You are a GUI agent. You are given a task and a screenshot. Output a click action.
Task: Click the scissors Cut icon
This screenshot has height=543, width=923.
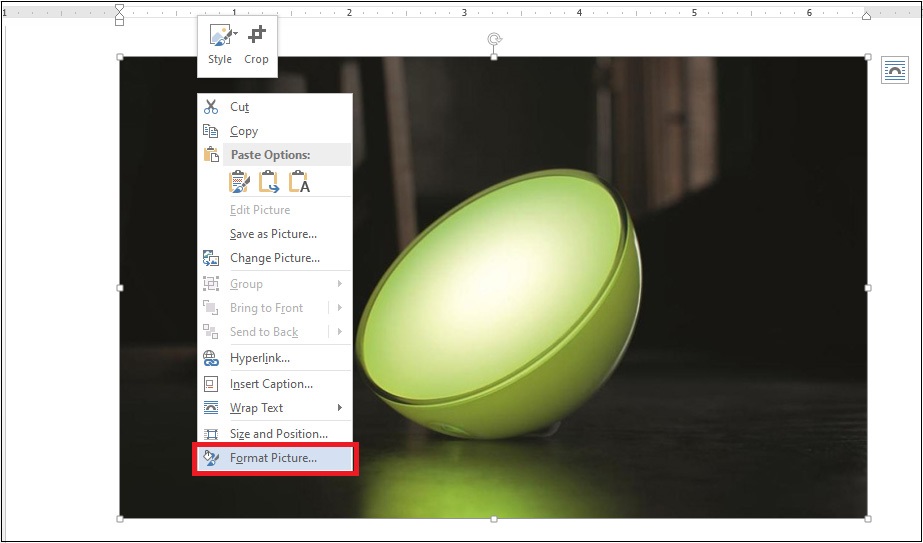coord(211,107)
